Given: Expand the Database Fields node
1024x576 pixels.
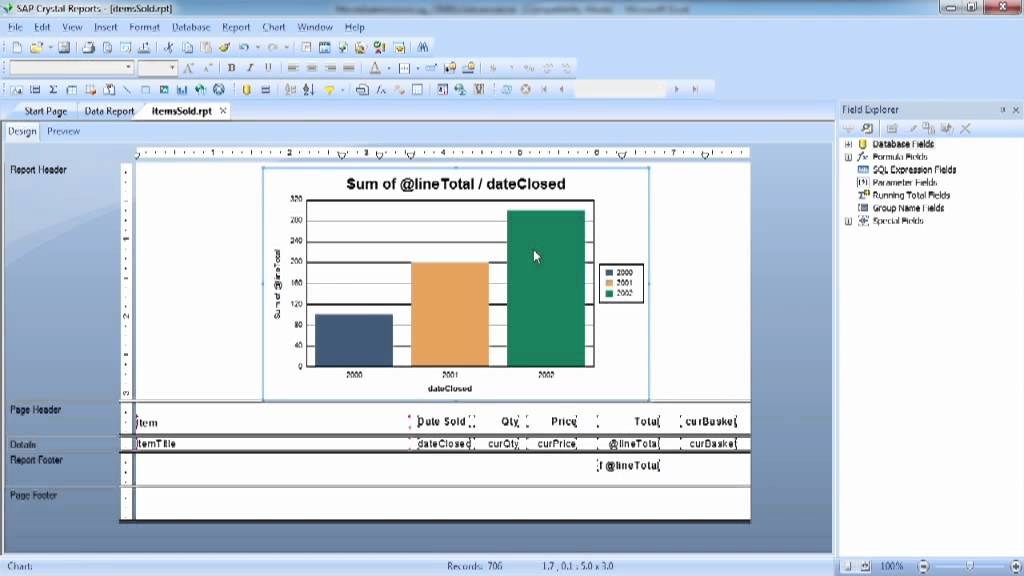Looking at the screenshot, I should [848, 144].
